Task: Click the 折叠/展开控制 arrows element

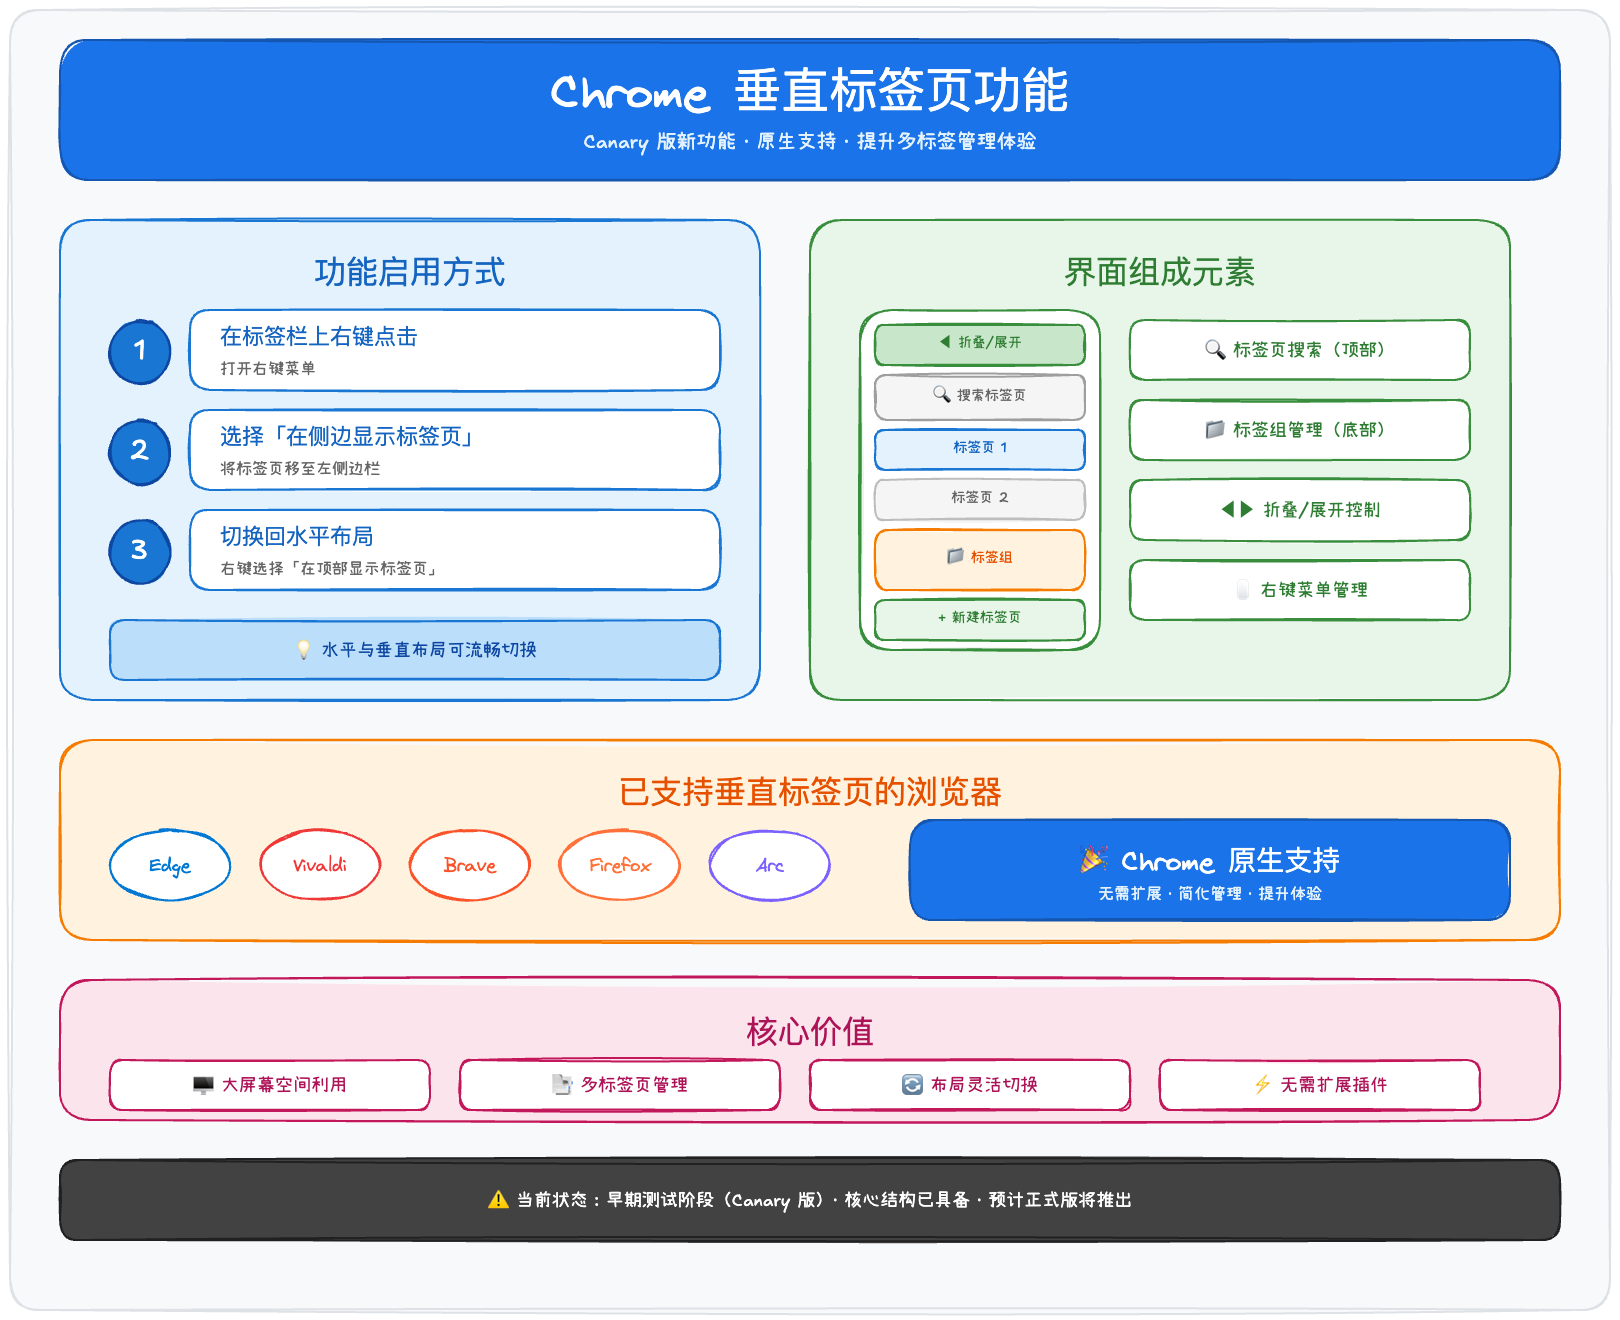Action: 1237,510
